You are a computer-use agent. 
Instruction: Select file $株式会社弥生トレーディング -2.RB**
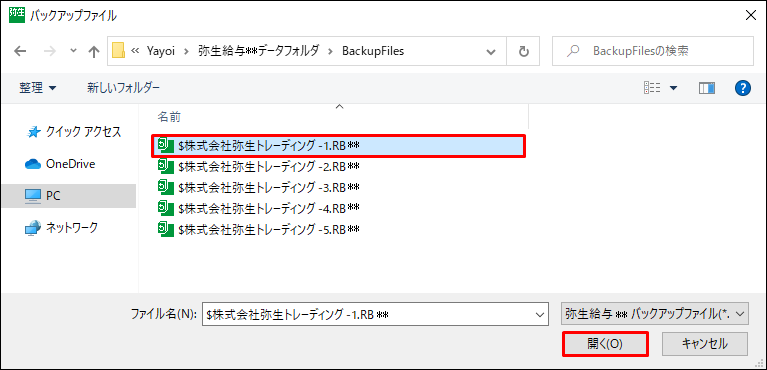coord(269,166)
